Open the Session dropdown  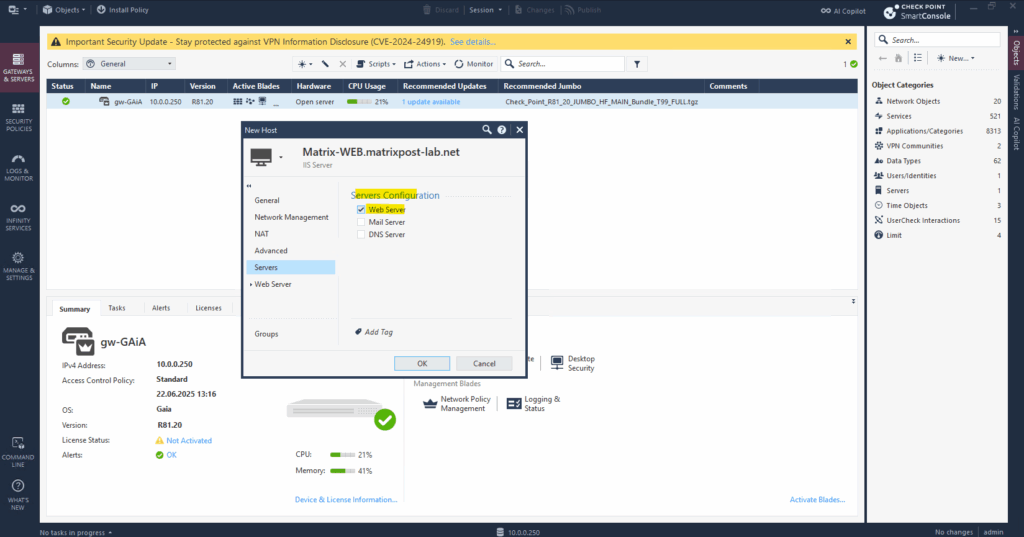click(x=486, y=10)
